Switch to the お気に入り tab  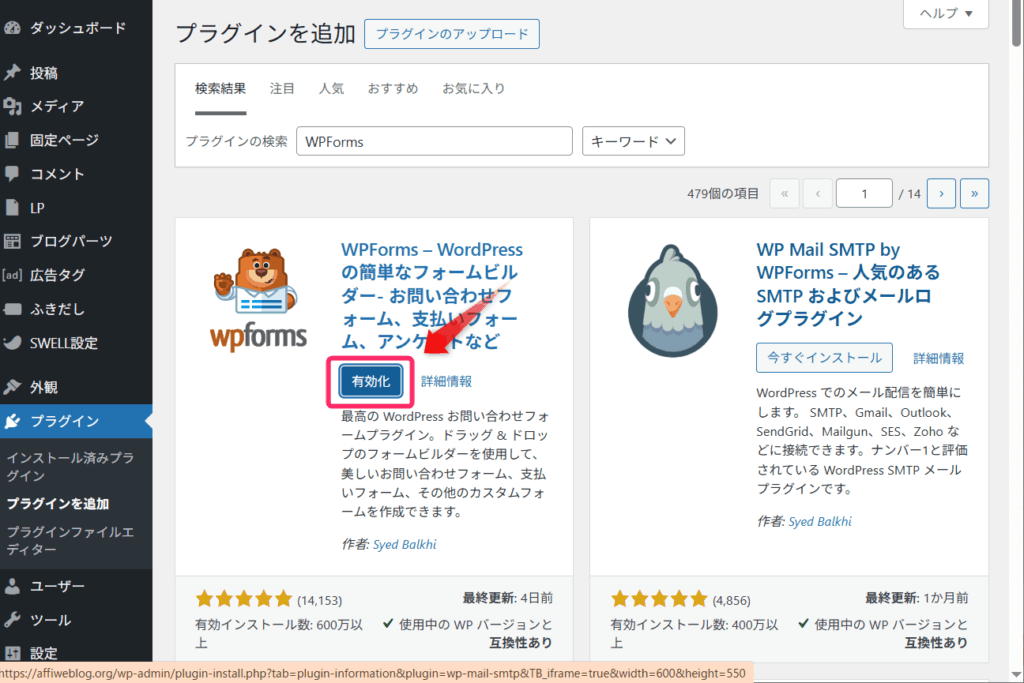473,88
